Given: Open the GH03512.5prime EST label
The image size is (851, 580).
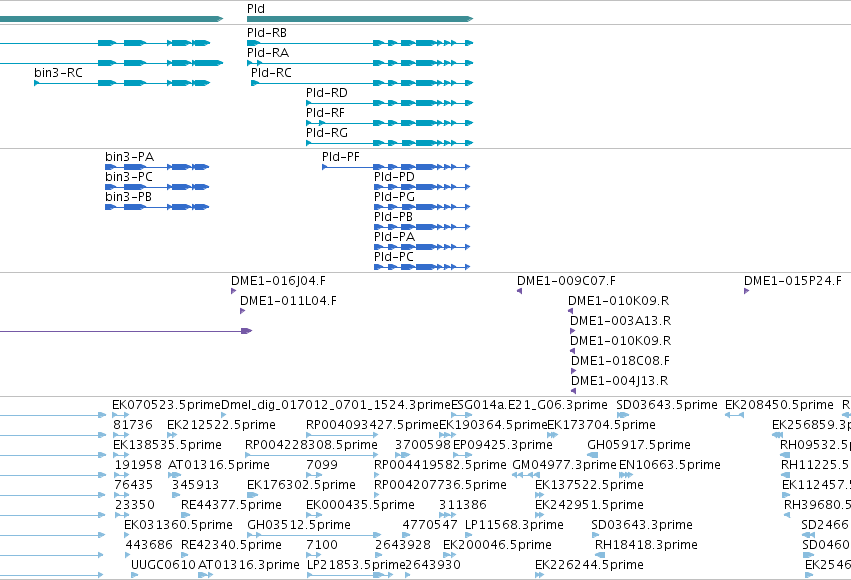Looking at the screenshot, I should 299,526.
